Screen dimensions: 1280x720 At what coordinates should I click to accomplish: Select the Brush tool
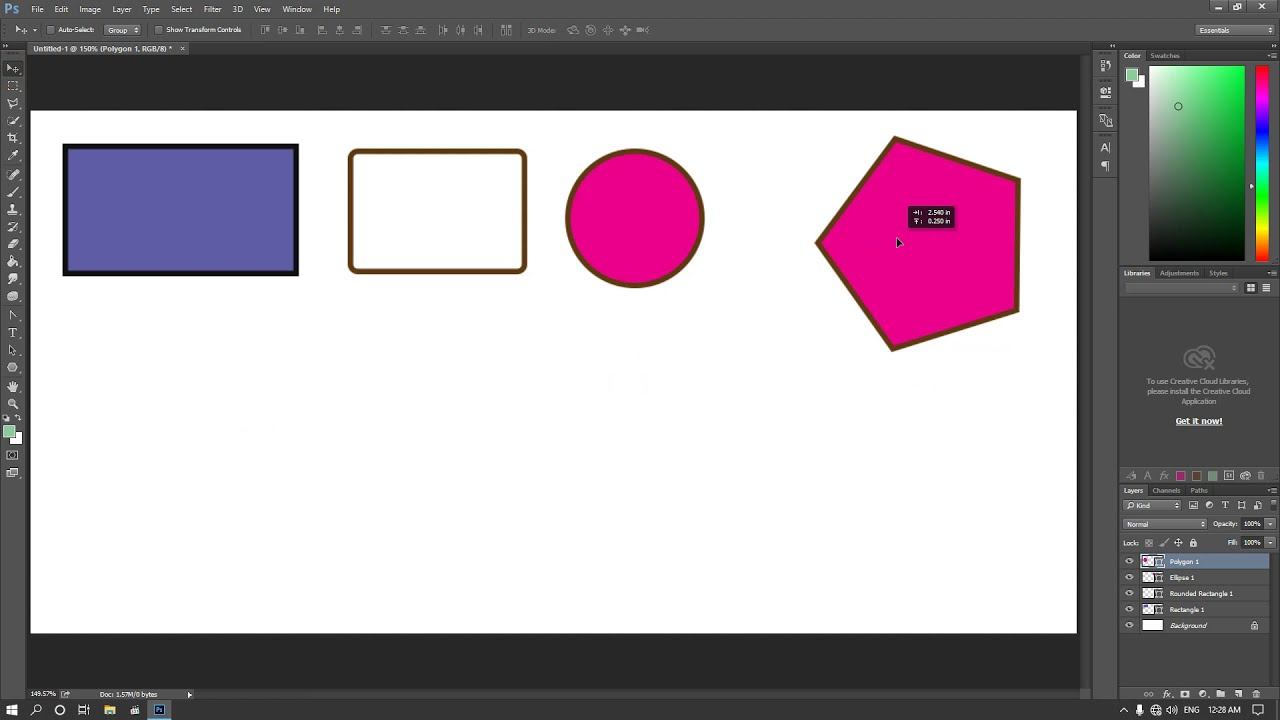click(x=13, y=192)
